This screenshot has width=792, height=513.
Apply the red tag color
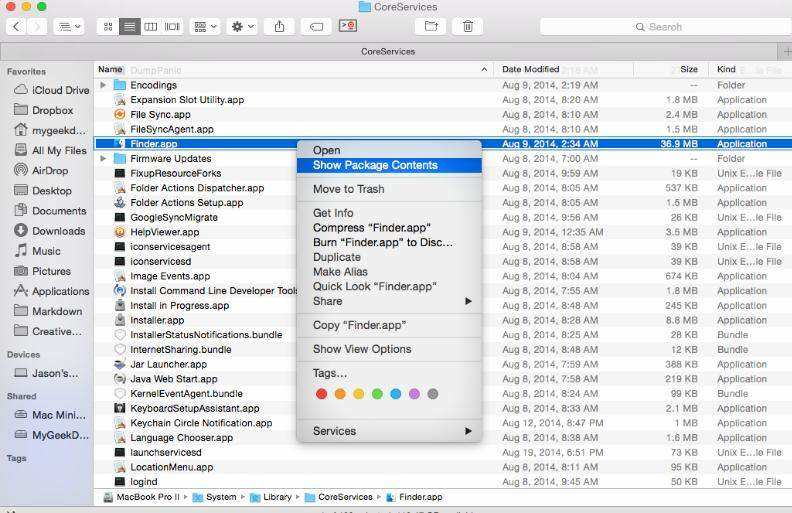coord(321,394)
